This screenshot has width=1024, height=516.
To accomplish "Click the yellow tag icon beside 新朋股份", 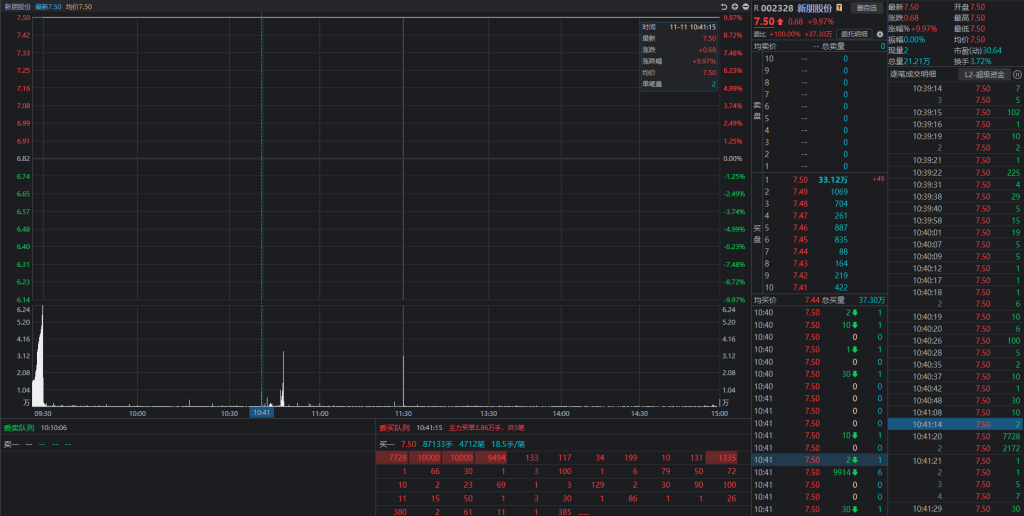I will [x=840, y=8].
